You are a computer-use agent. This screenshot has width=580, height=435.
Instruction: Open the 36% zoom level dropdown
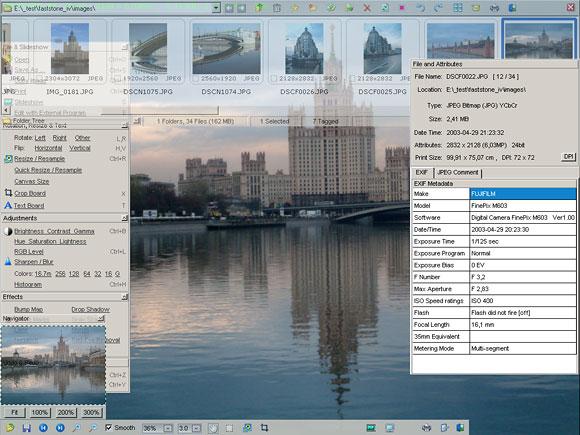[x=168, y=428]
